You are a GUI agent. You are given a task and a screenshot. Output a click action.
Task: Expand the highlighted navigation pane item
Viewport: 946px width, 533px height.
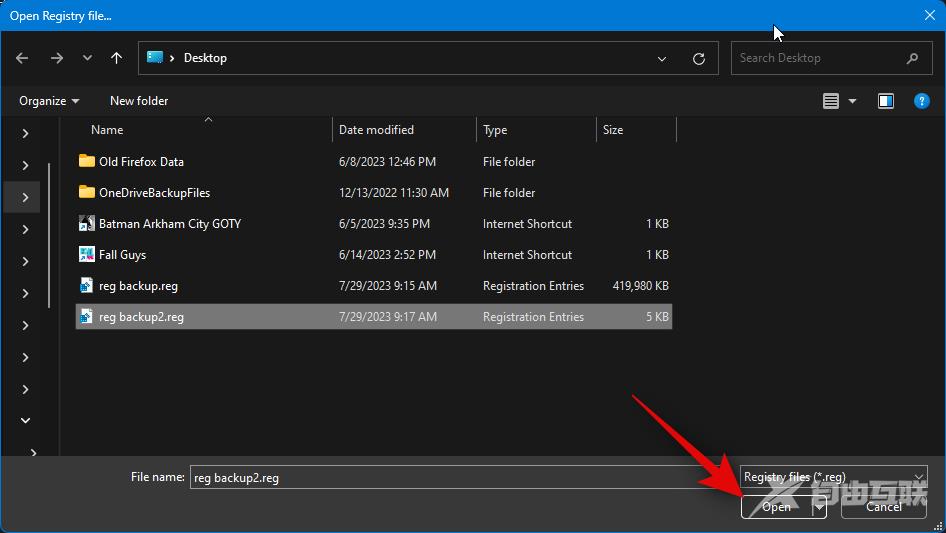tap(25, 197)
